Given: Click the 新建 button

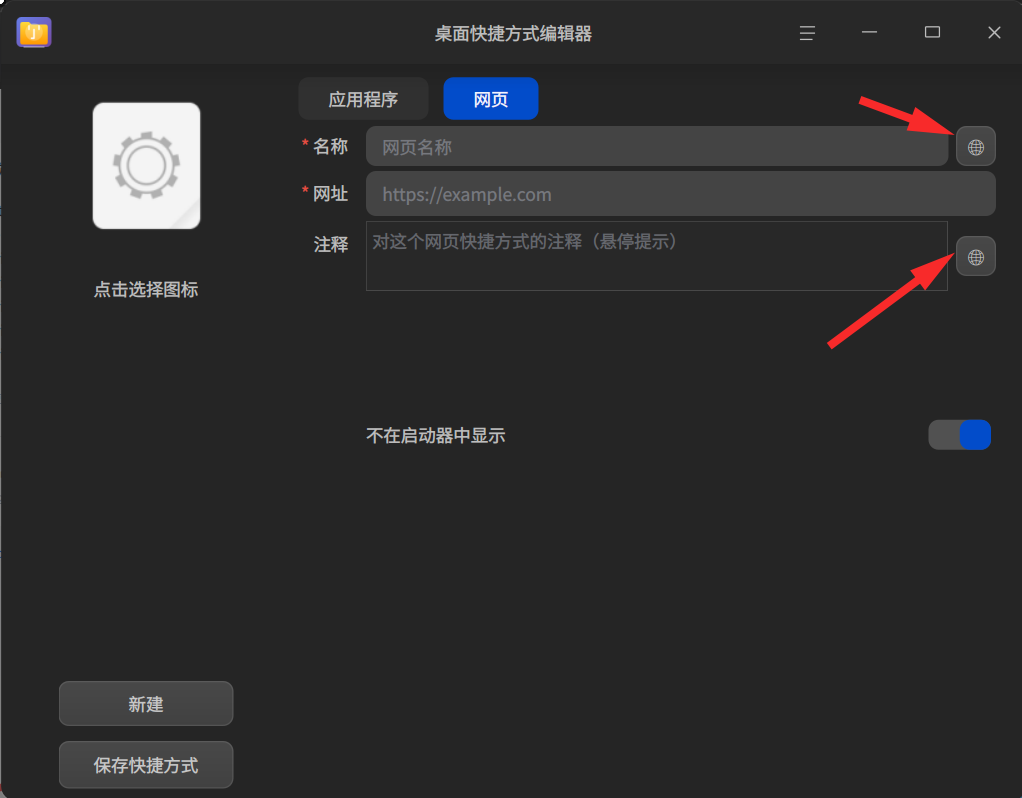Looking at the screenshot, I should (x=146, y=704).
